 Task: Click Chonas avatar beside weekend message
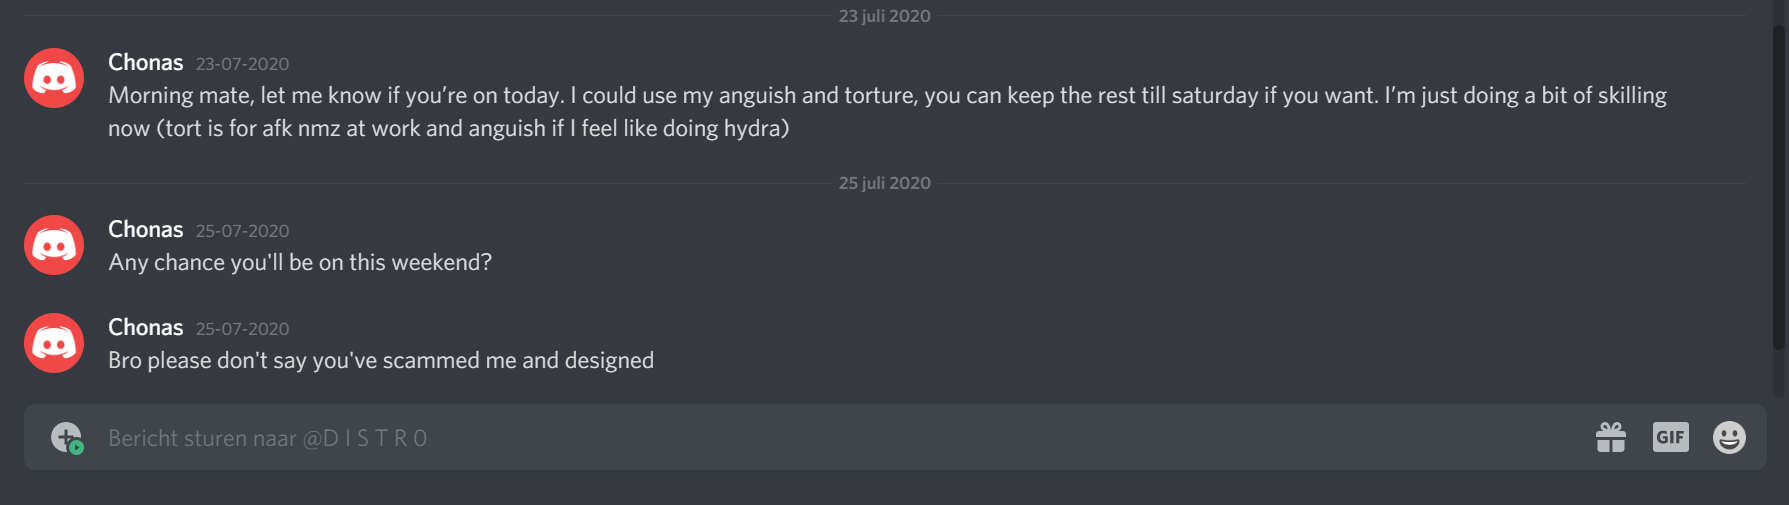(54, 245)
